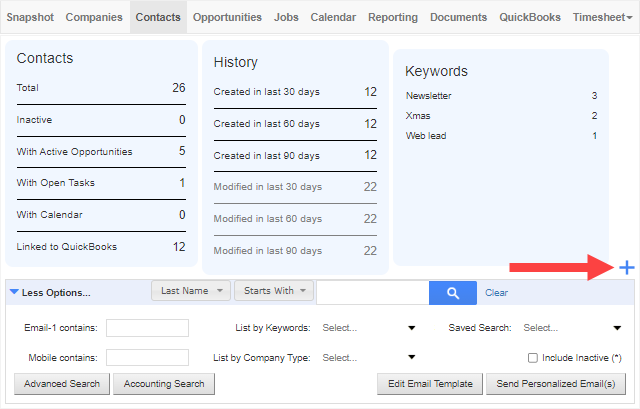Click Send Personalized Email(s) button
Viewport: 640px width, 409px height.
(x=556, y=384)
